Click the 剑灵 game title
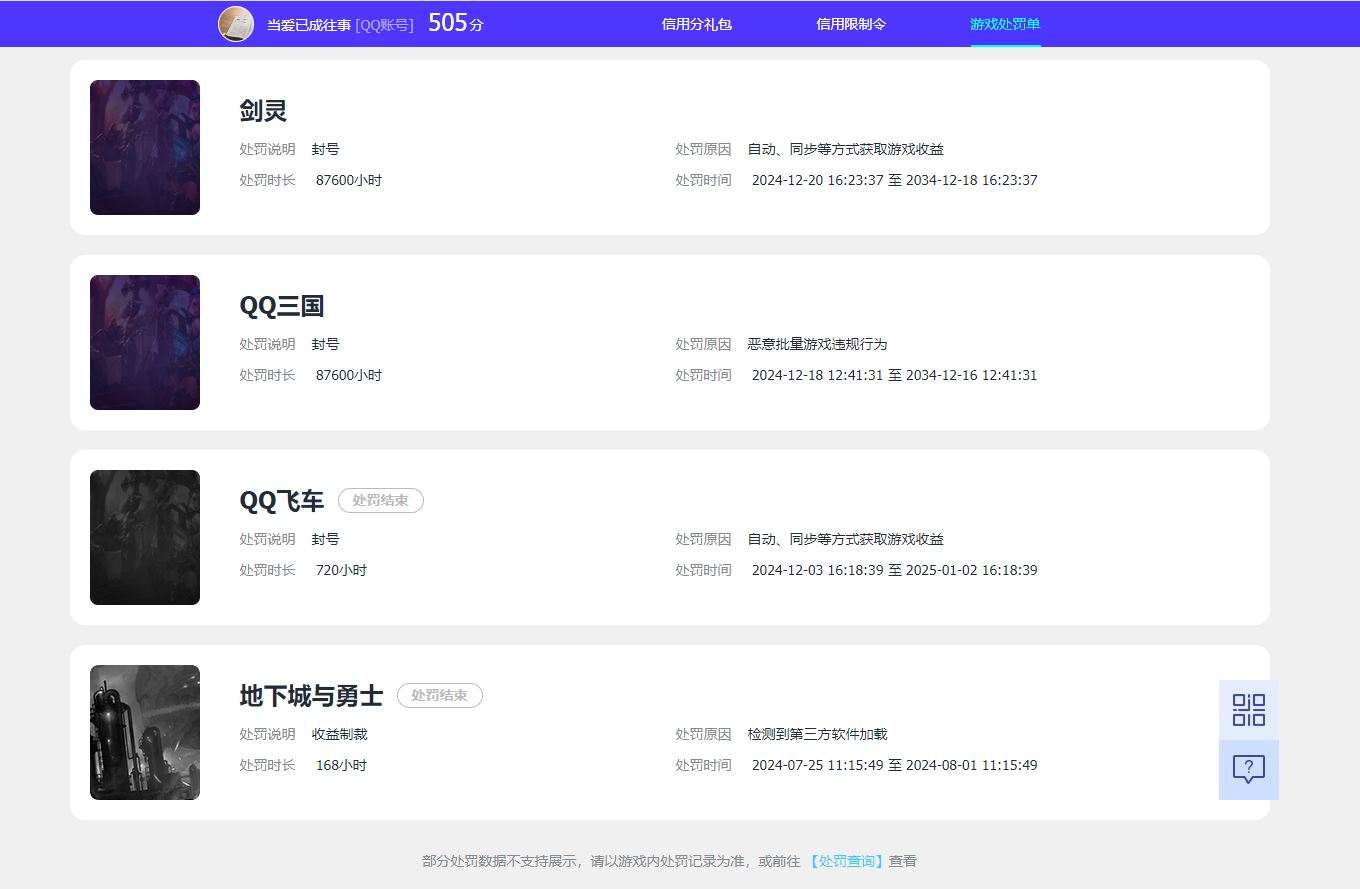The image size is (1360, 889). 263,111
